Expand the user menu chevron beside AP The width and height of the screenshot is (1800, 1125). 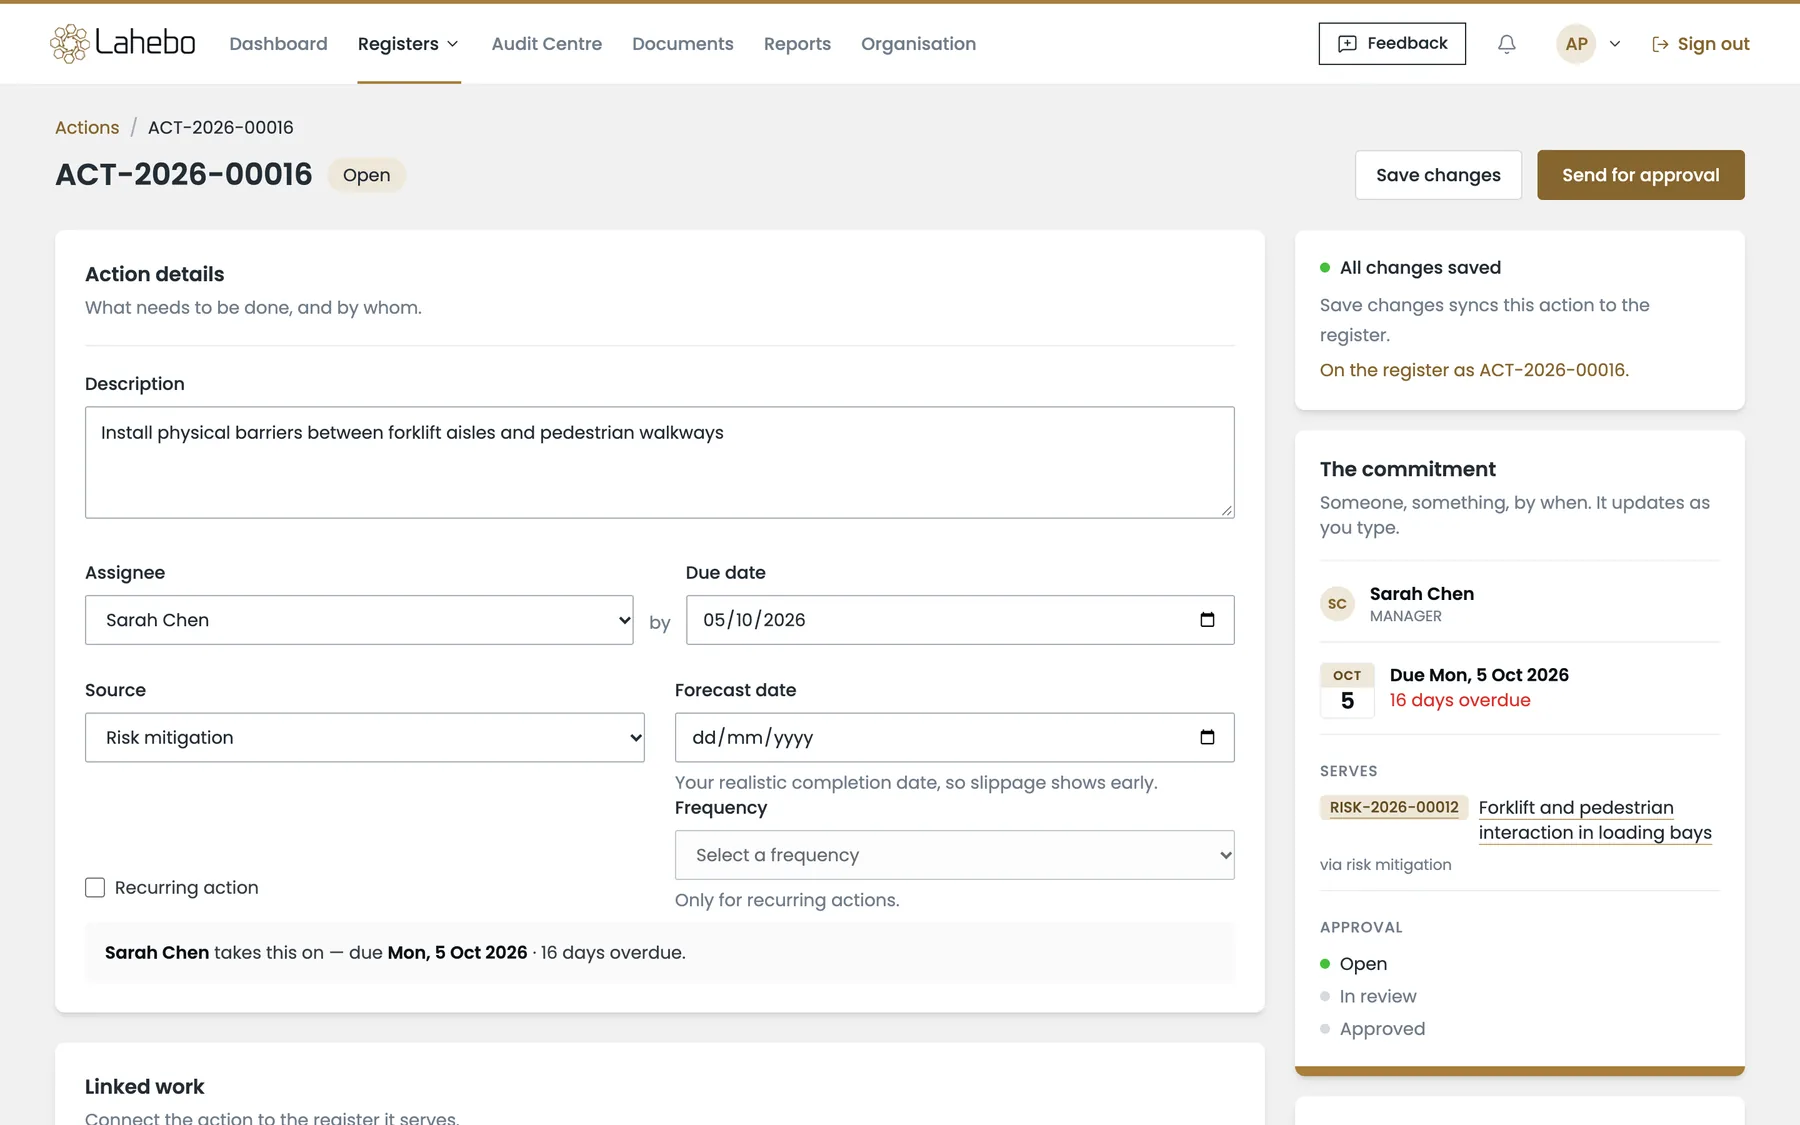coord(1614,44)
